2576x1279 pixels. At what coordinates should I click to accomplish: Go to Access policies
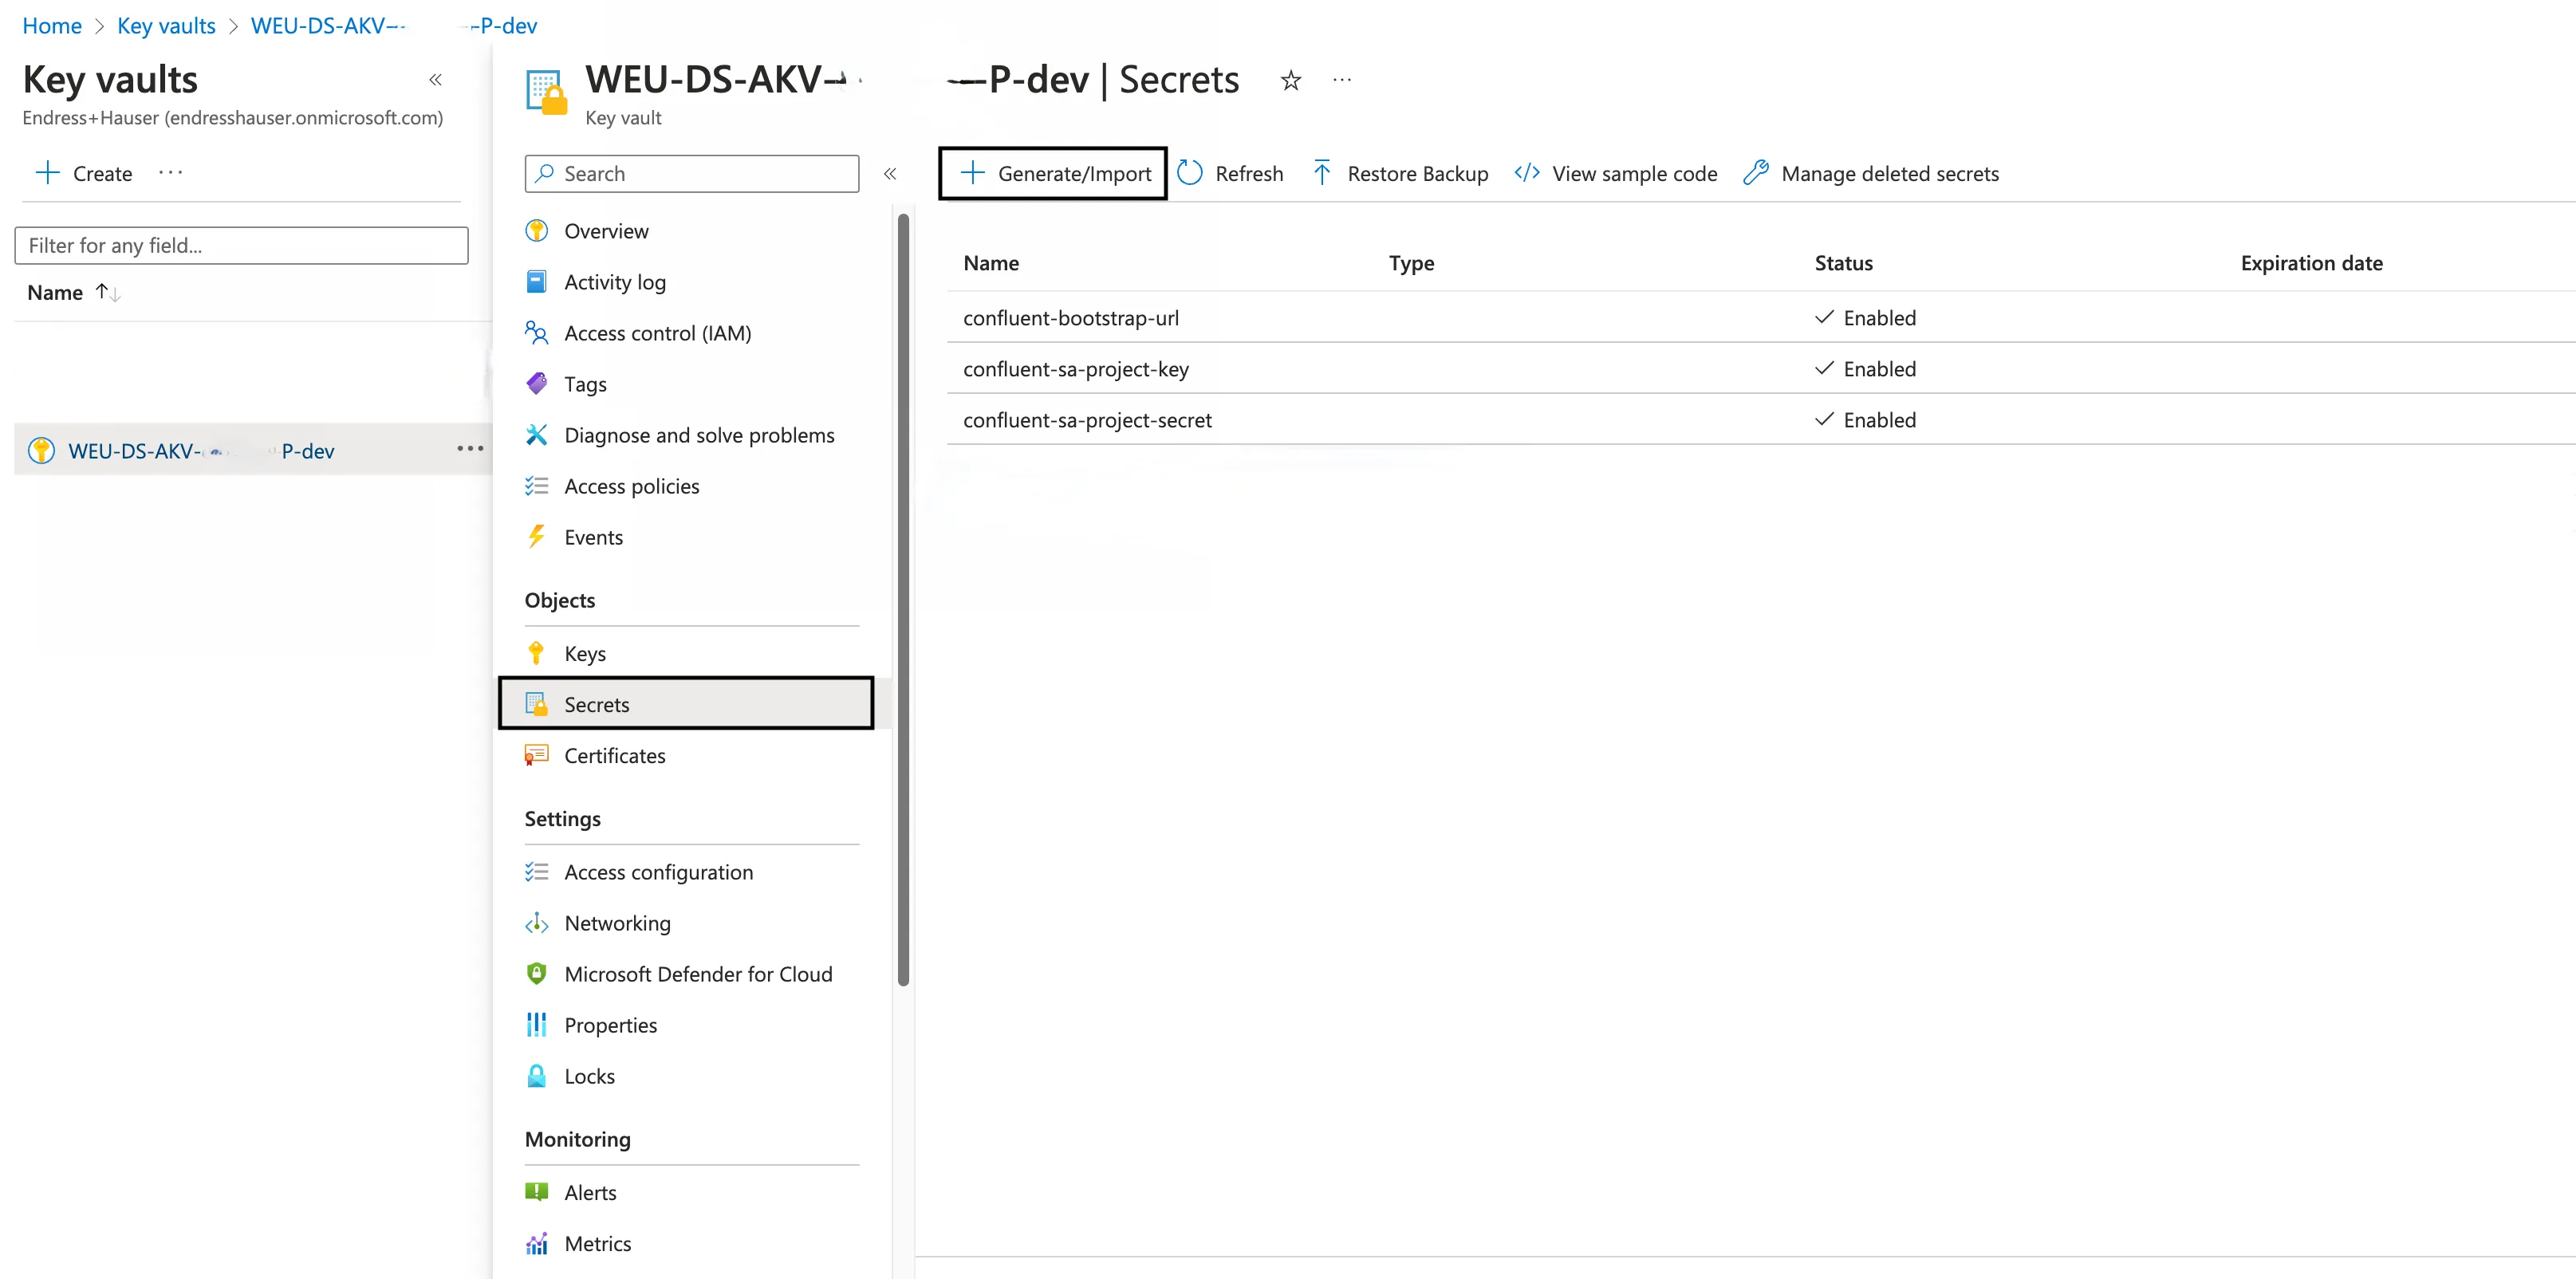tap(631, 486)
